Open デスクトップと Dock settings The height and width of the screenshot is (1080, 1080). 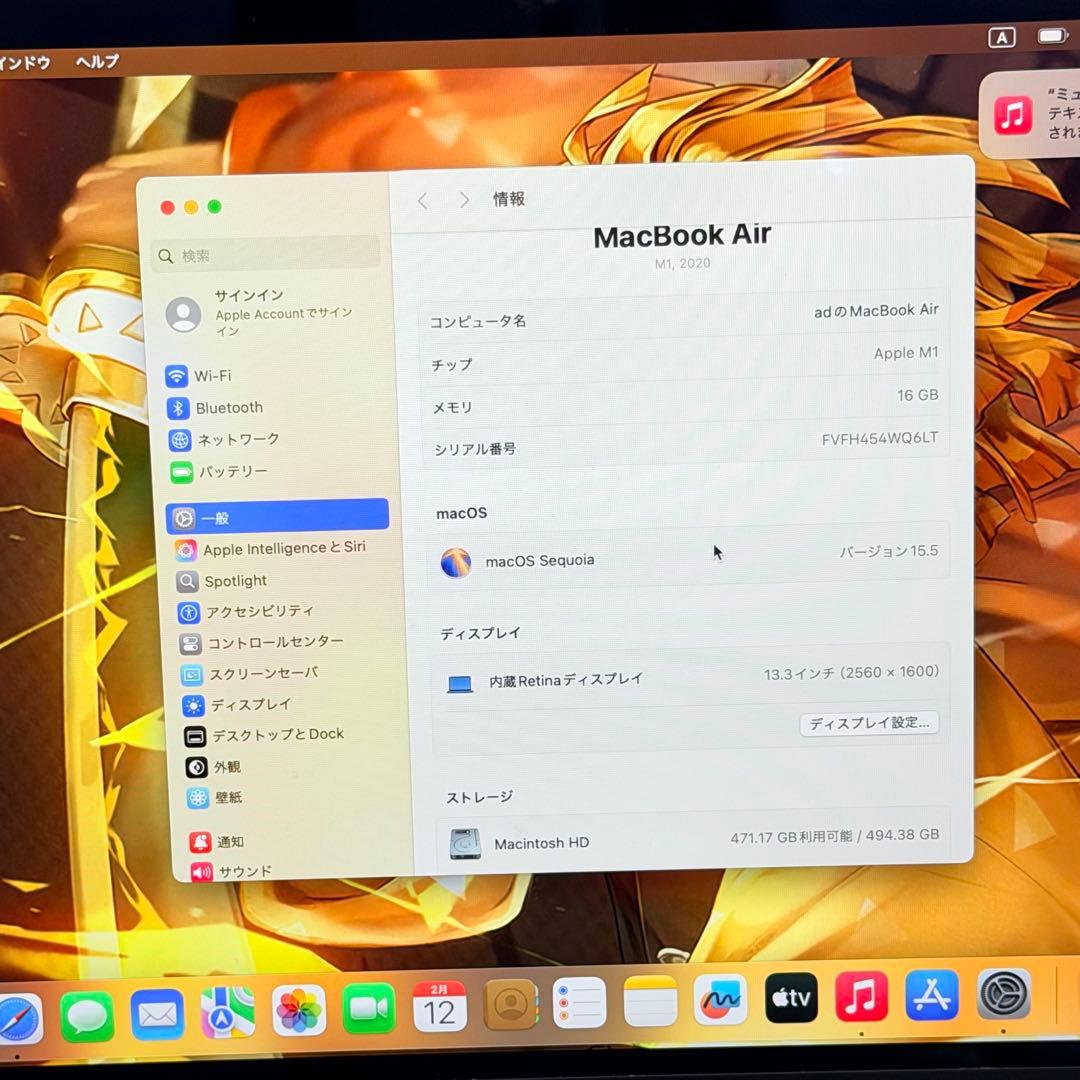click(264, 735)
